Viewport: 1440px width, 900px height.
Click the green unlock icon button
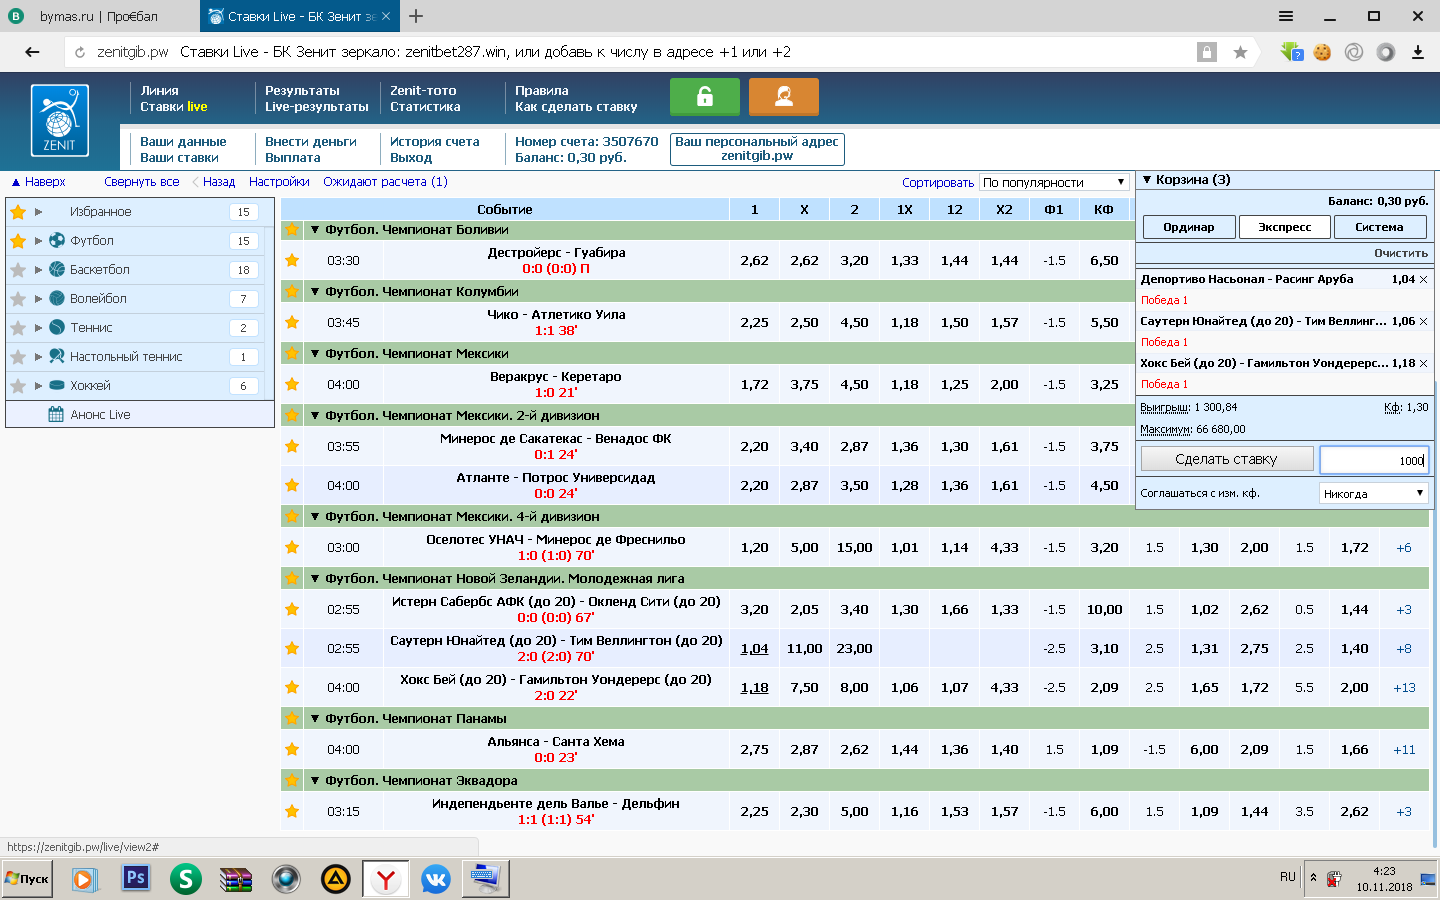705,97
